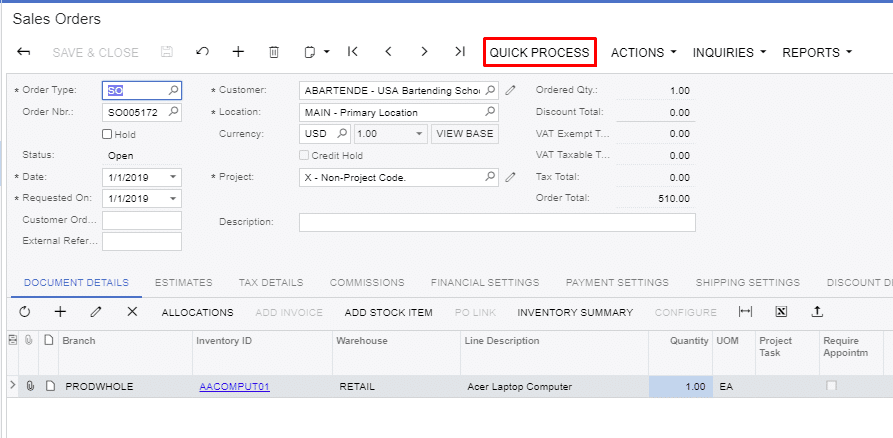The image size is (893, 438).
Task: Open Project lookup magnifier
Action: click(x=490, y=177)
